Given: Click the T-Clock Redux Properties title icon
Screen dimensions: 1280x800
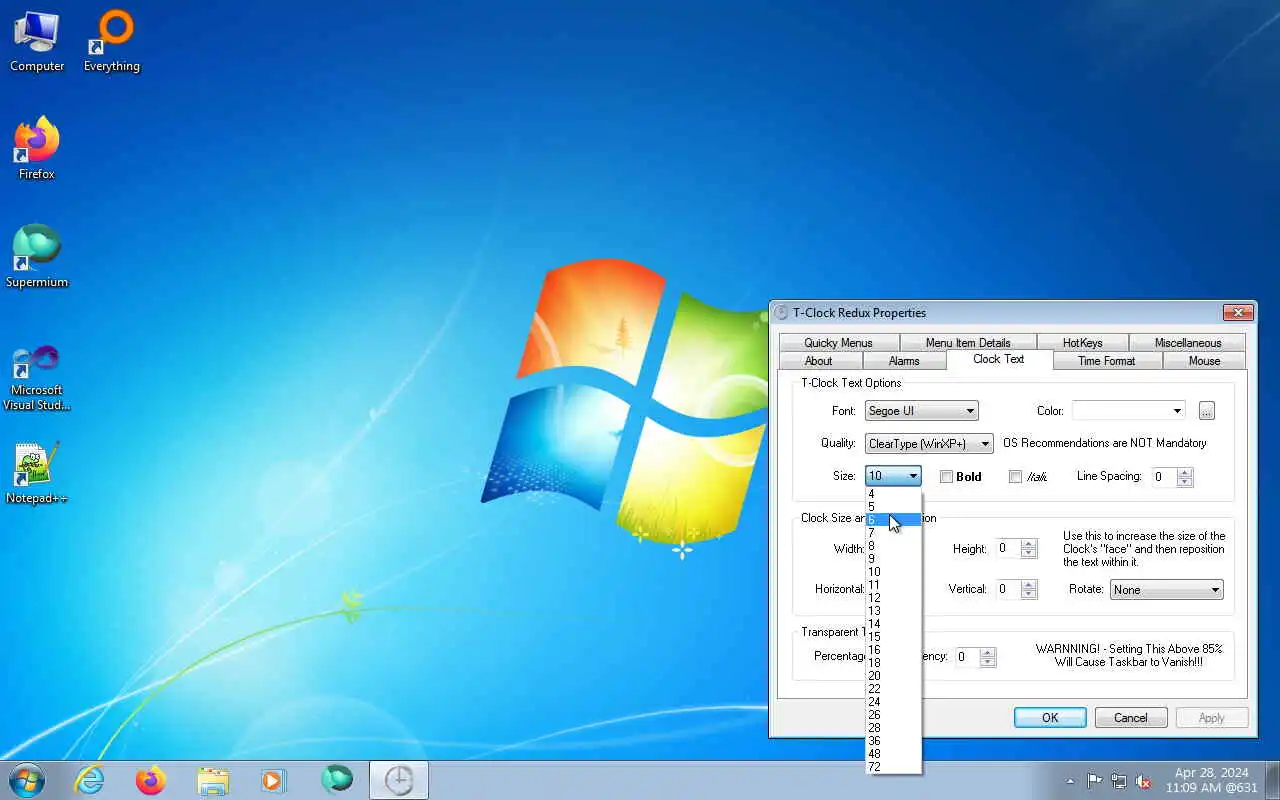Looking at the screenshot, I should tap(781, 313).
